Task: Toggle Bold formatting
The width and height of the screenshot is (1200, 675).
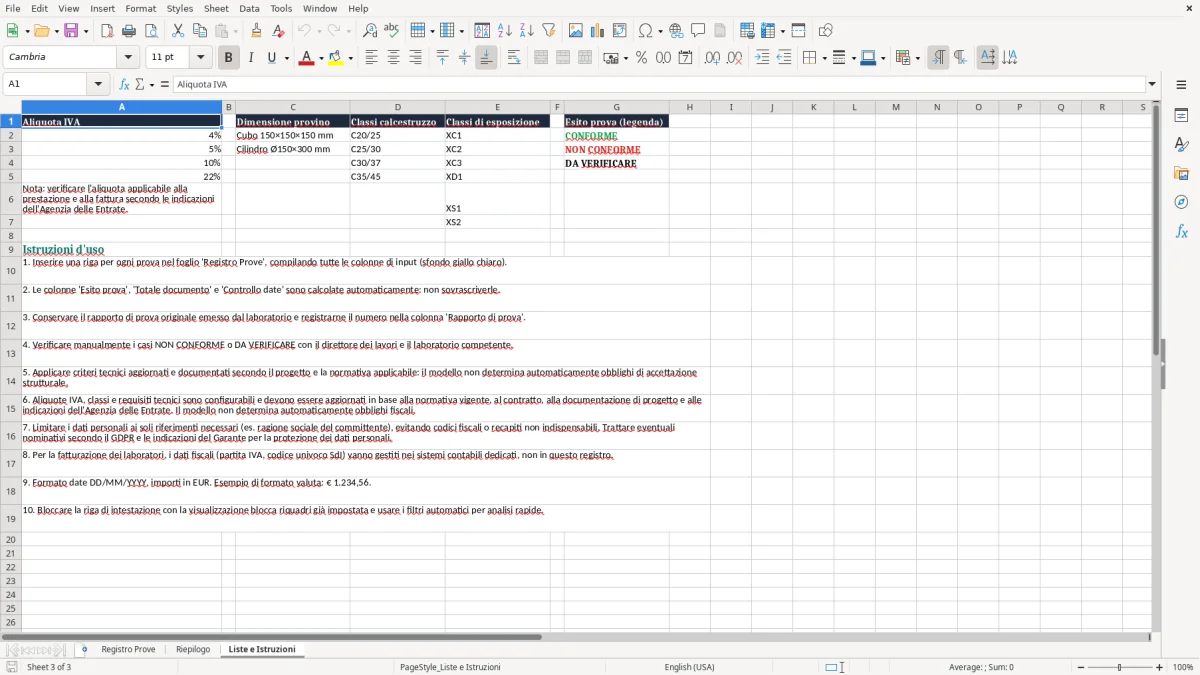Action: (x=228, y=58)
